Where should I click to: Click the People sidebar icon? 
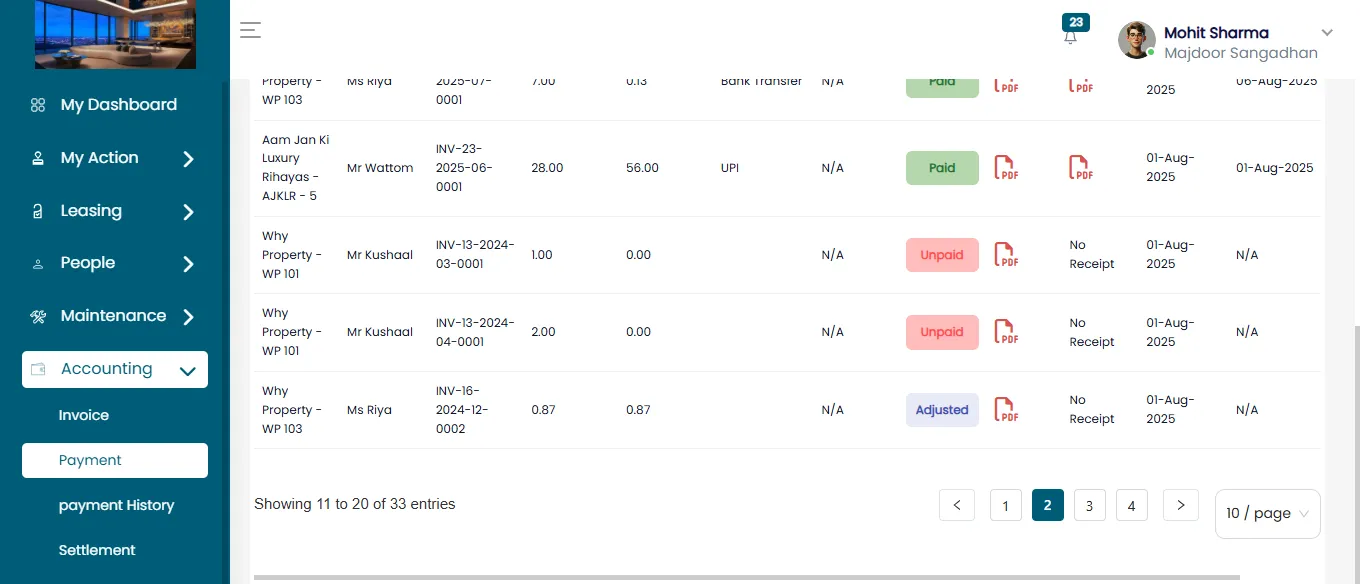click(38, 264)
